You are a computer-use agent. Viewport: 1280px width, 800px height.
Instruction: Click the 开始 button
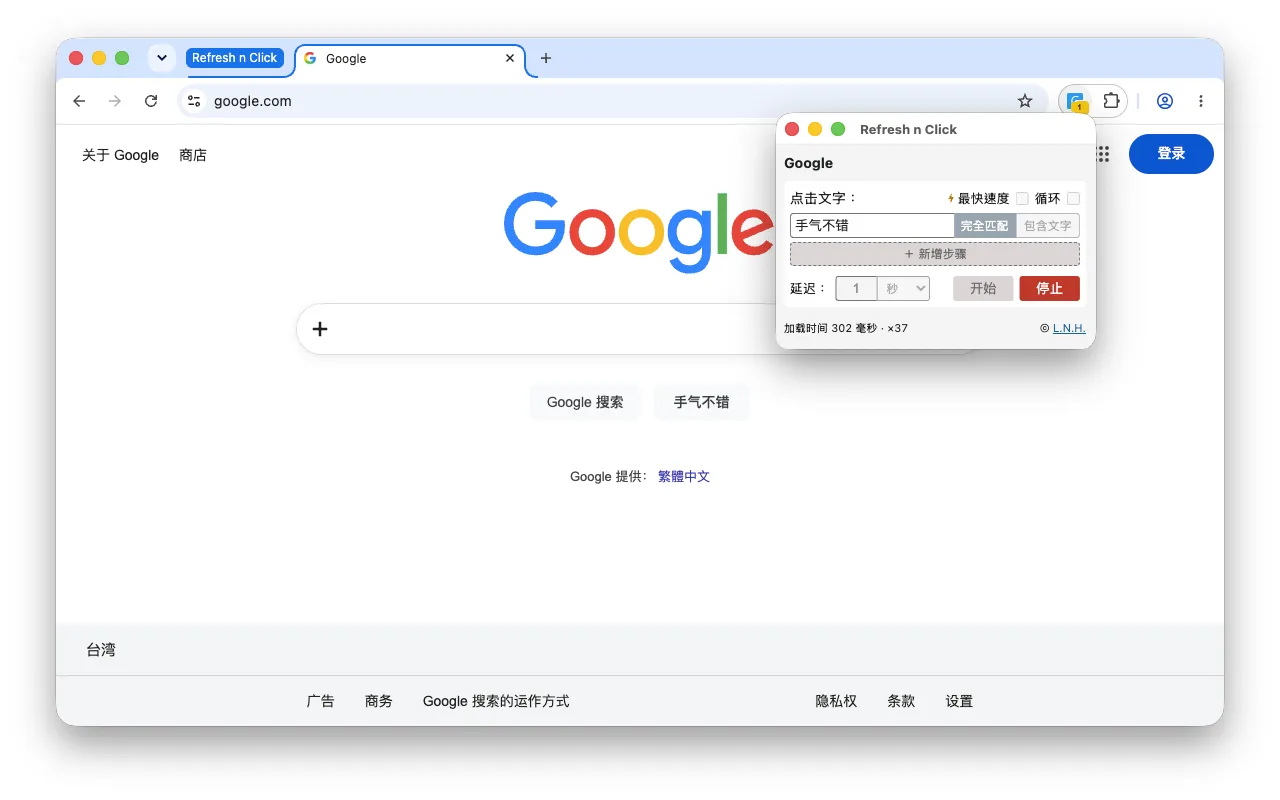(x=983, y=289)
